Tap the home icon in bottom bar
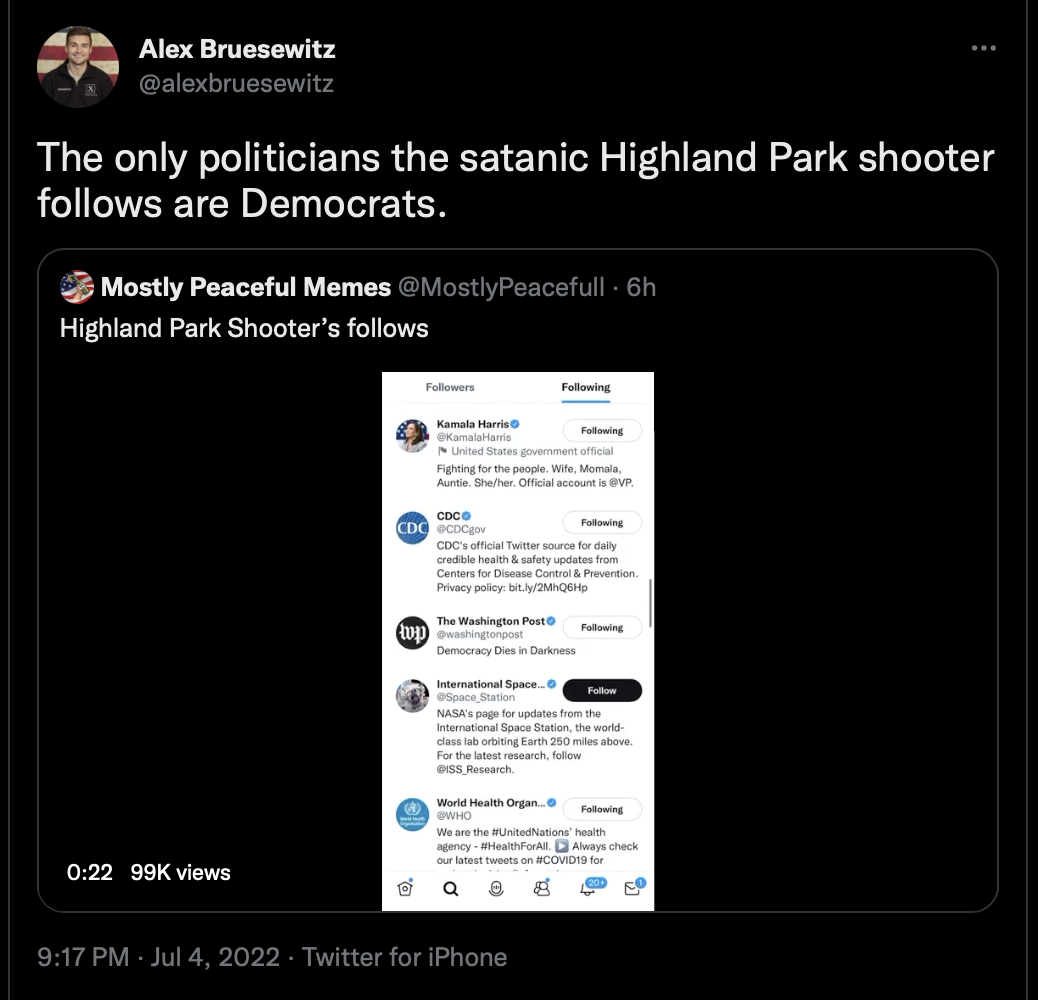The width and height of the screenshot is (1038, 1000). pos(405,887)
